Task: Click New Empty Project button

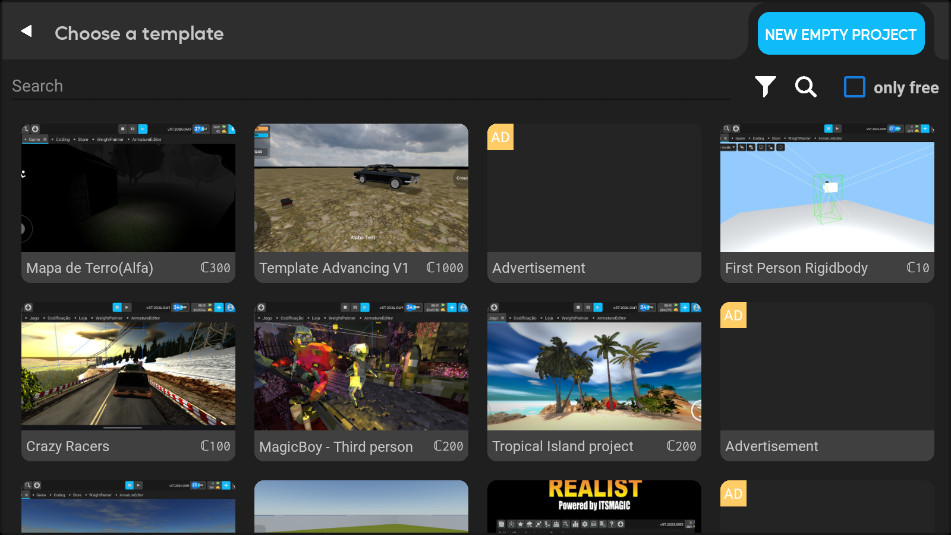Action: click(x=840, y=34)
